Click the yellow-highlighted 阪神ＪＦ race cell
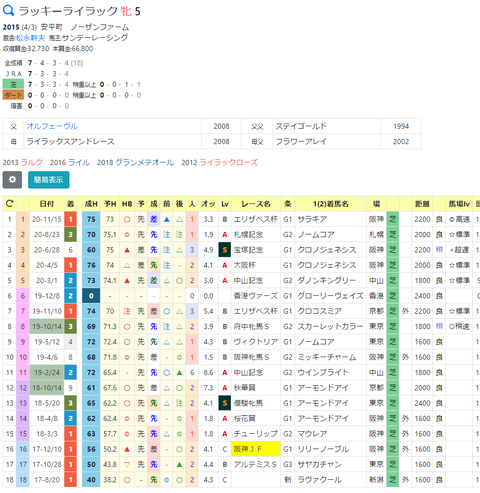 (256, 449)
